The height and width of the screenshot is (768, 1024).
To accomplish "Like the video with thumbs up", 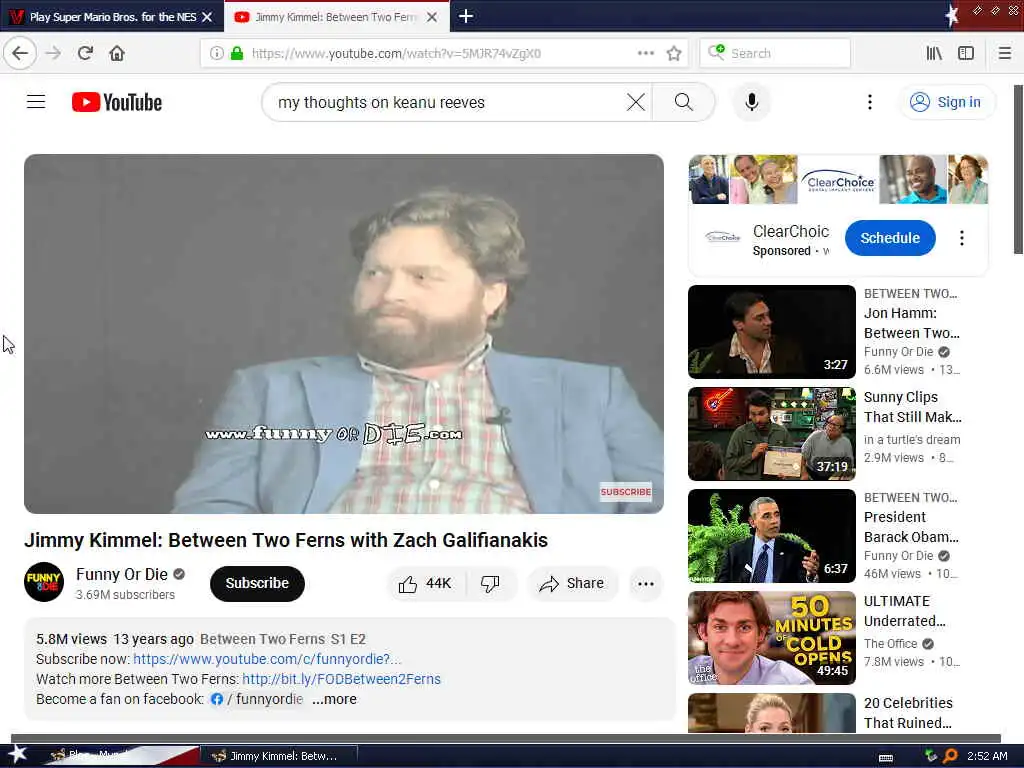I will click(x=425, y=583).
